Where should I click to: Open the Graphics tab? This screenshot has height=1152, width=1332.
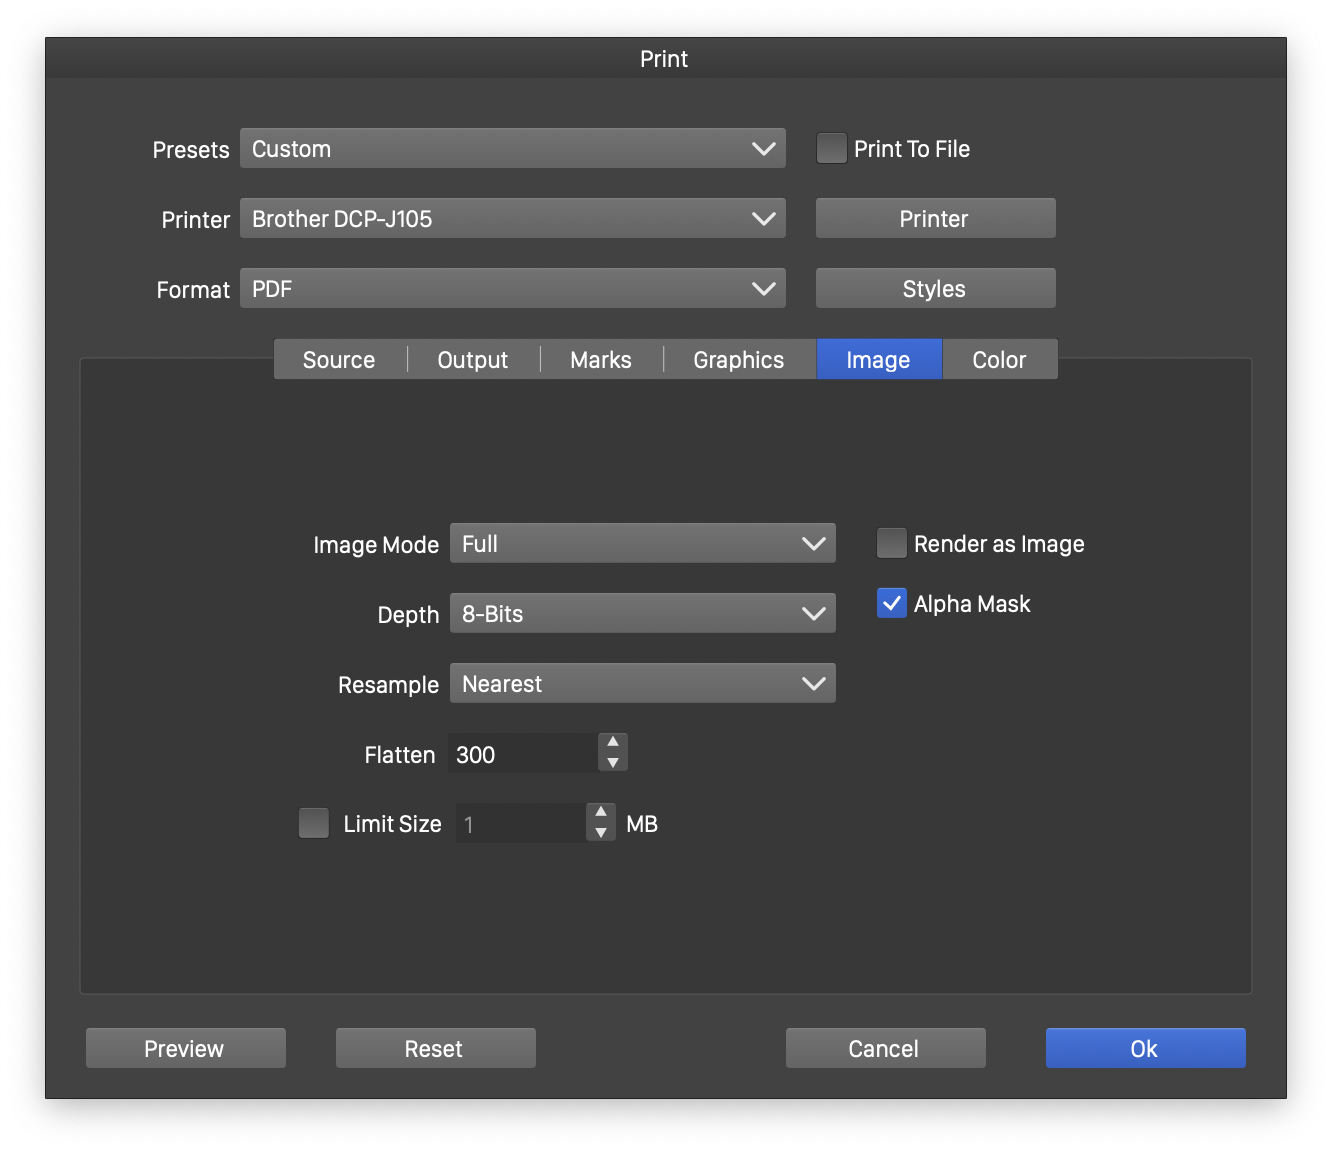point(739,360)
